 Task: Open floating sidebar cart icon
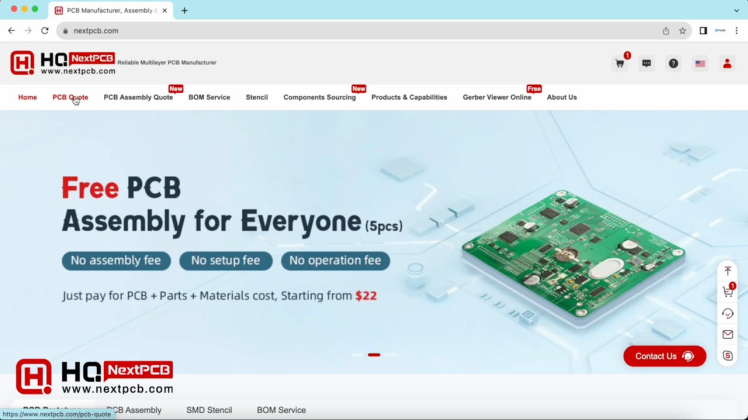tap(727, 292)
